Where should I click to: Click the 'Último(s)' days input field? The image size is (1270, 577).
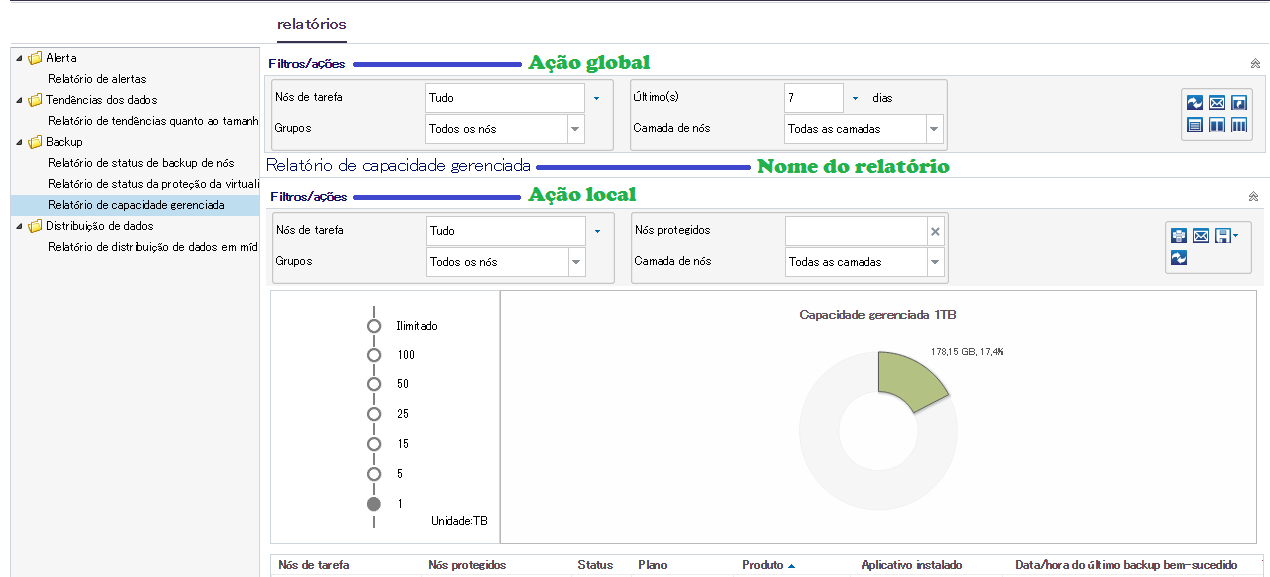click(813, 98)
